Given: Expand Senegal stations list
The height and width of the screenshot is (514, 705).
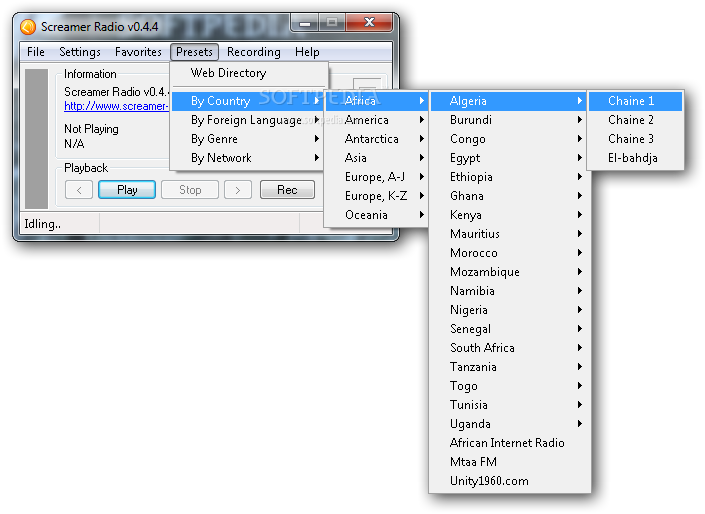Looking at the screenshot, I should 509,329.
